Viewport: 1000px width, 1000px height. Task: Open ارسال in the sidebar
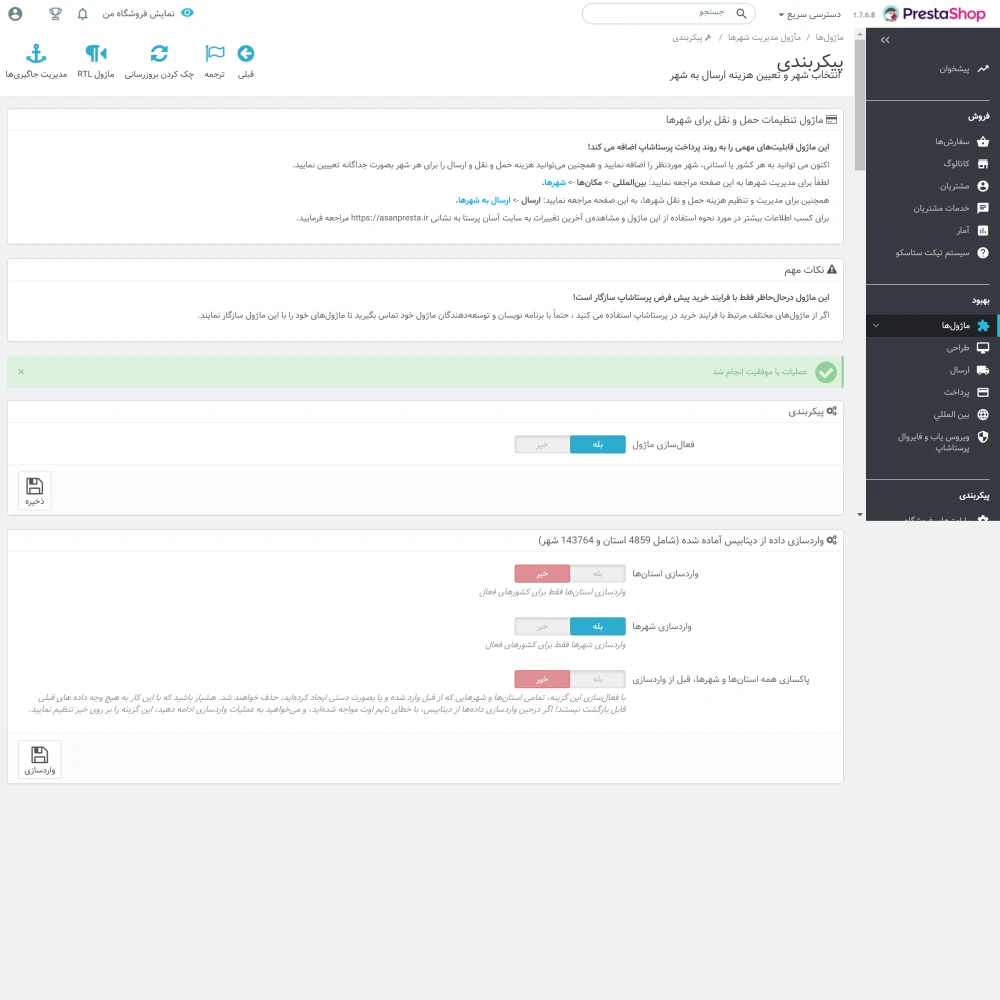959,370
